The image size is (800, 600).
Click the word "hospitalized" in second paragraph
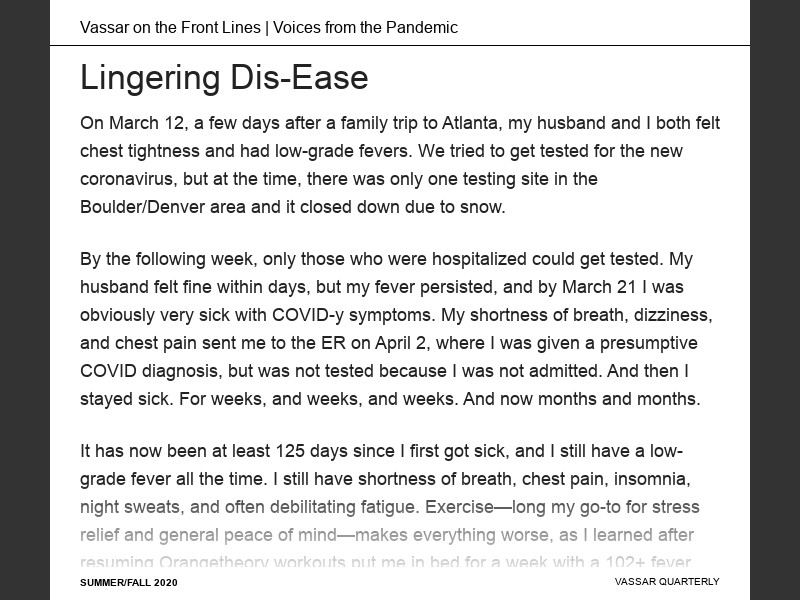[477, 260]
